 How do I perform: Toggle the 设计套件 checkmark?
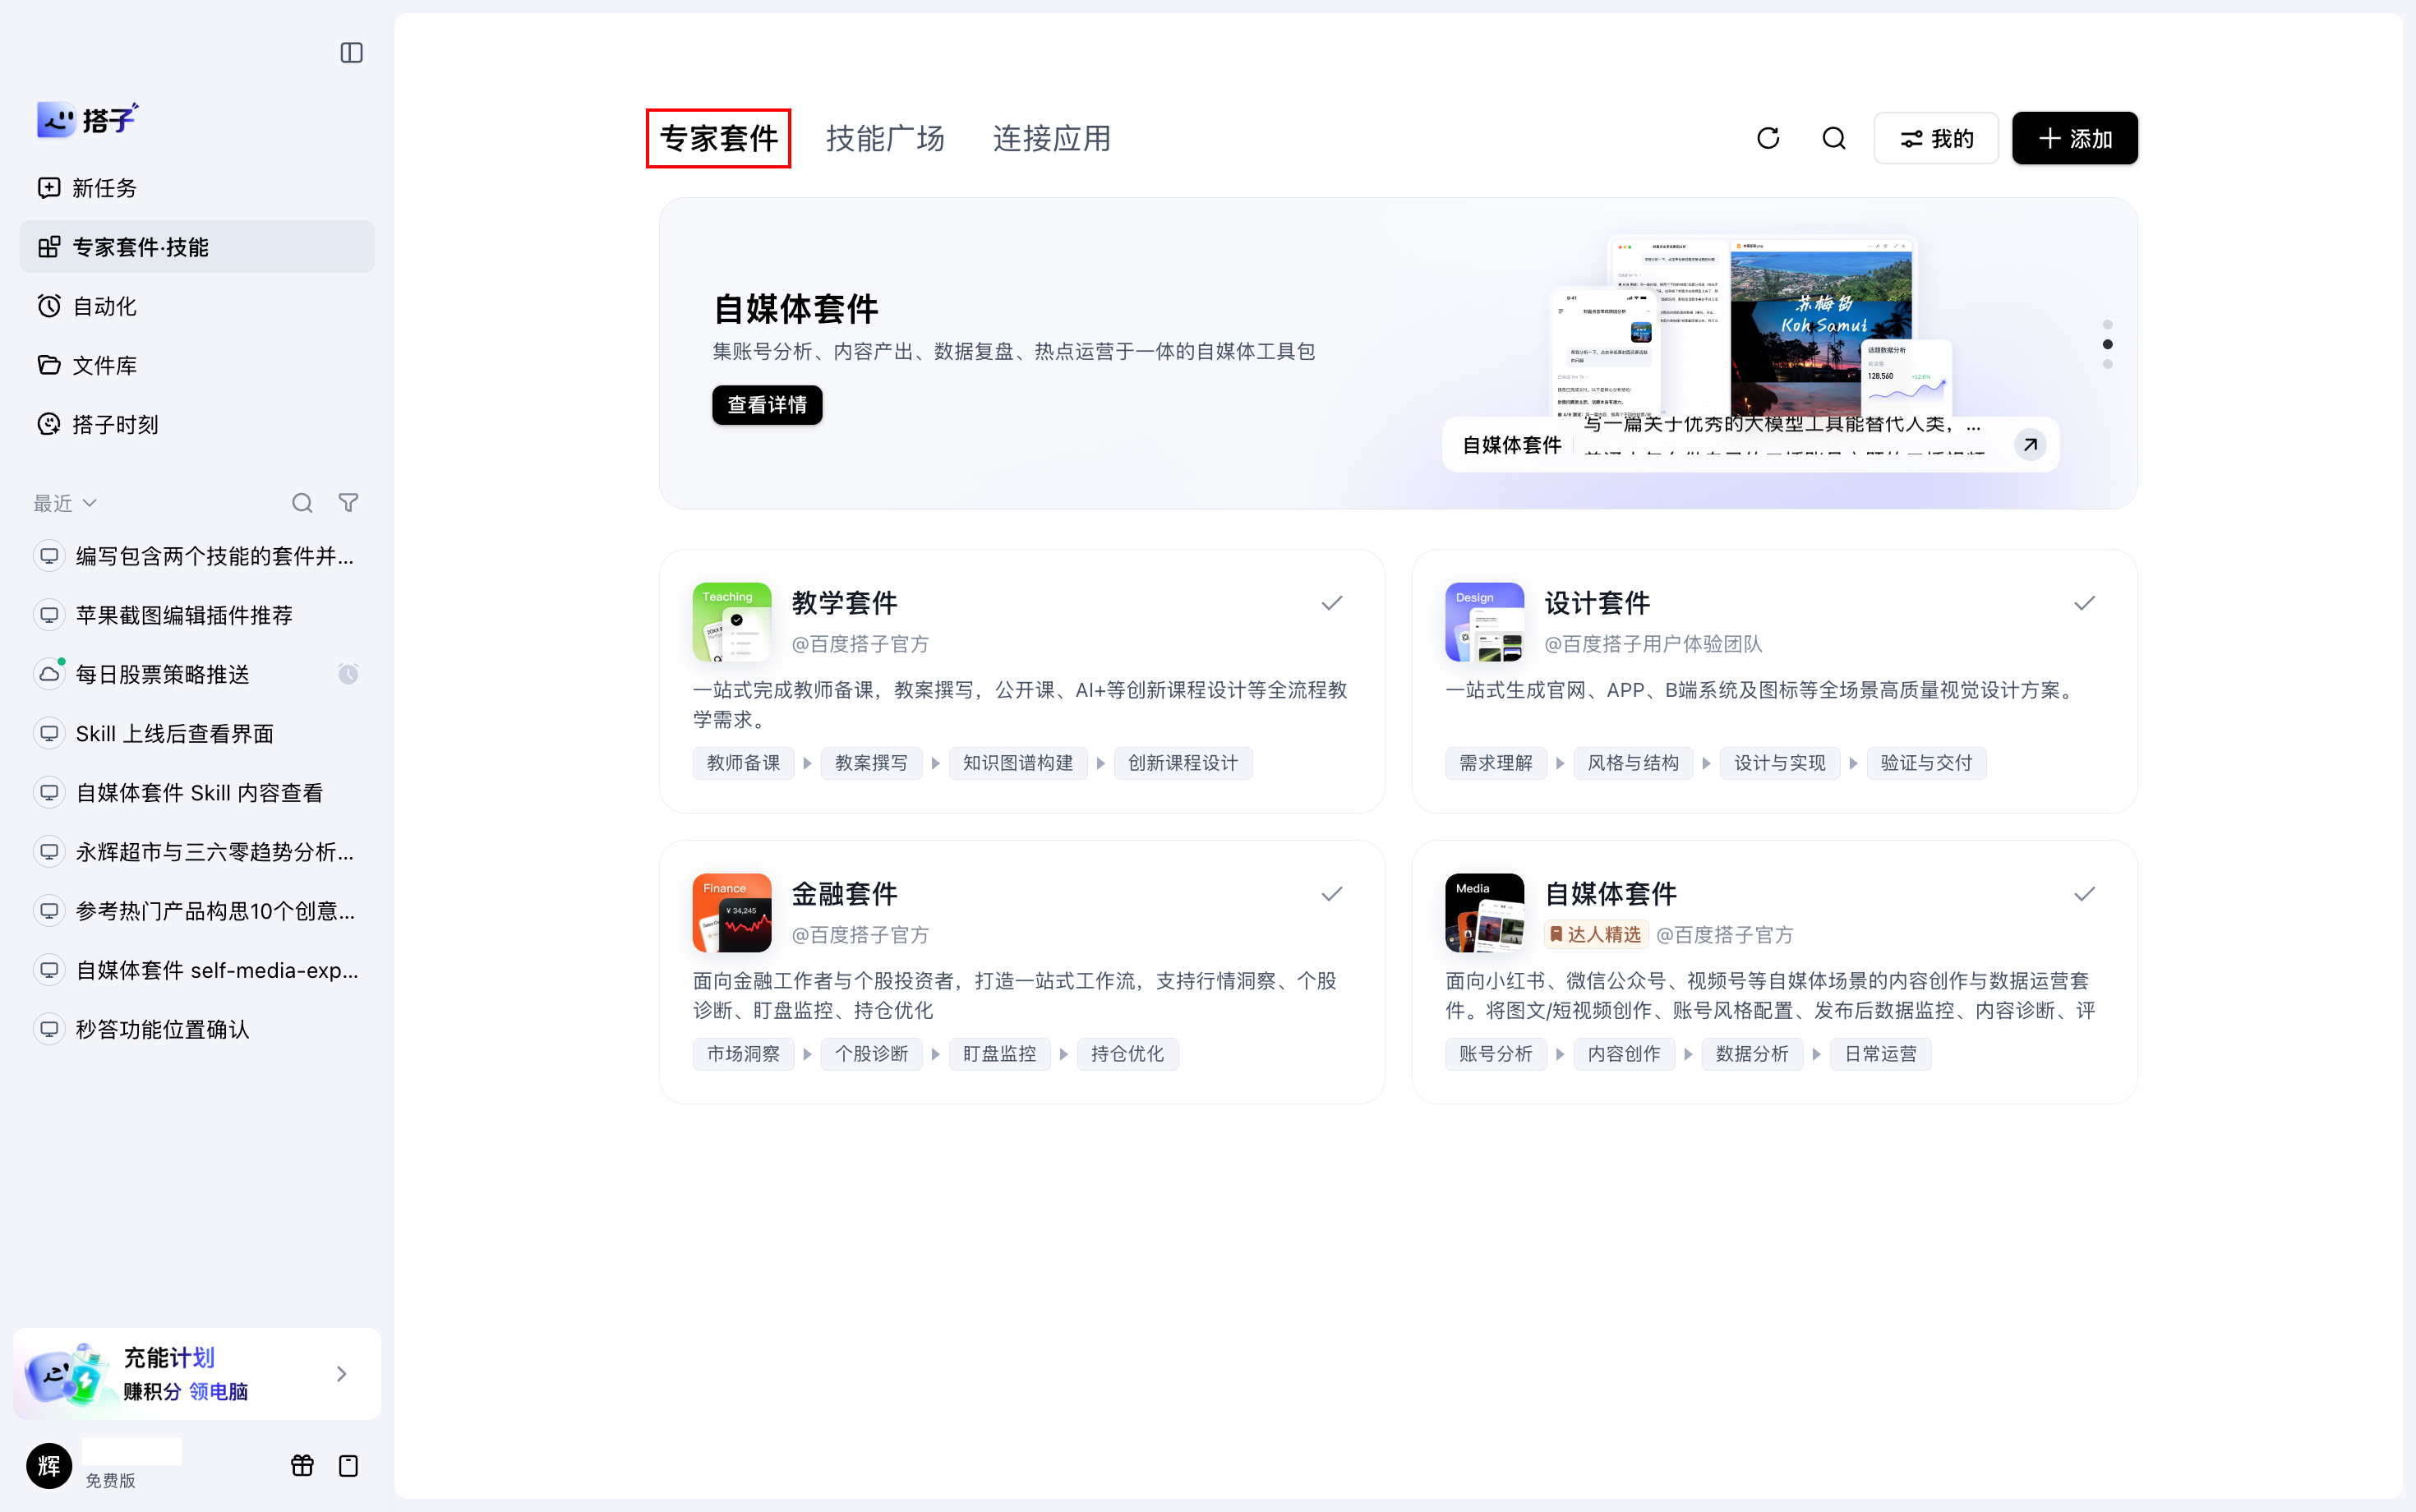click(2085, 603)
